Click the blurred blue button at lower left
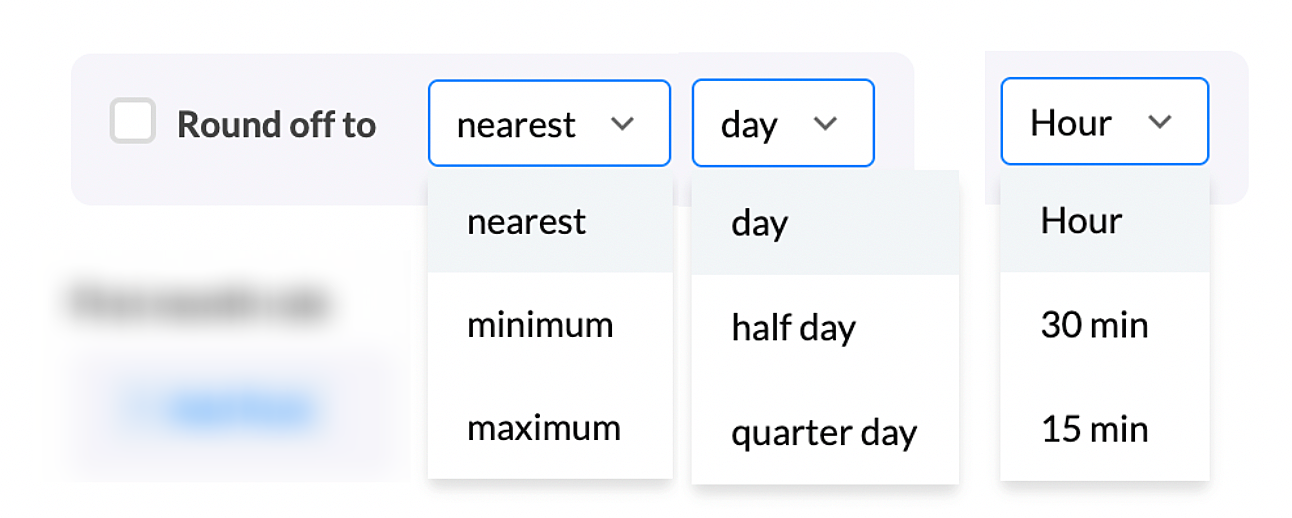Screen dimensions: 1292x518 225,409
